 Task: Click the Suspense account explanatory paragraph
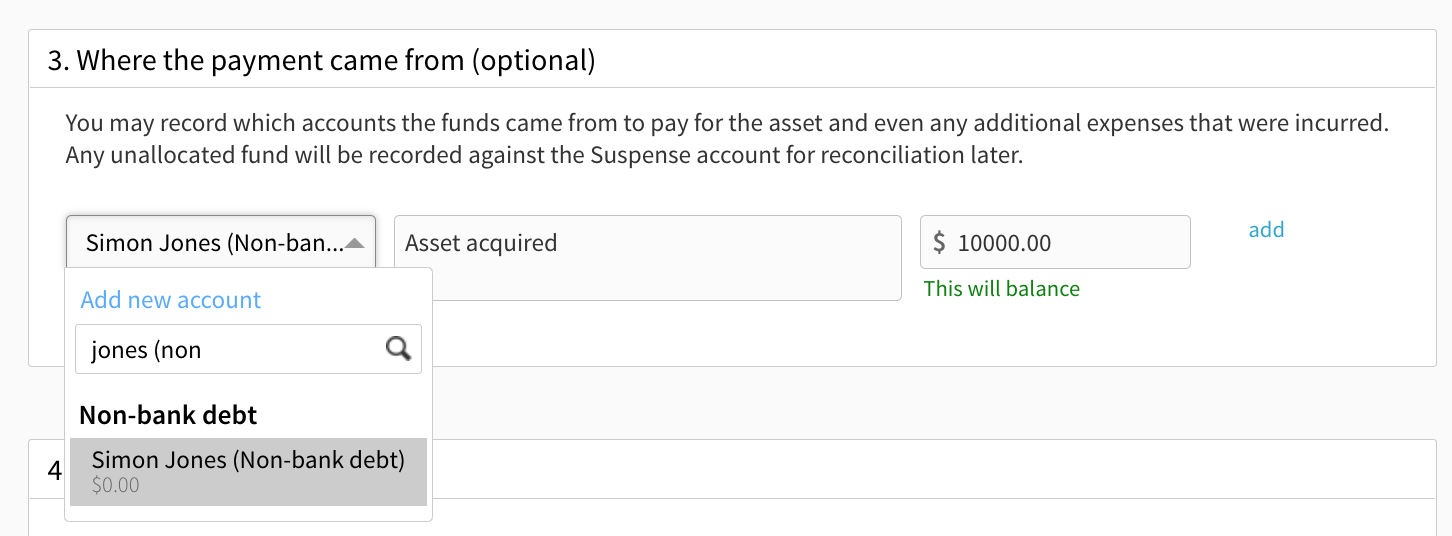[x=545, y=157]
